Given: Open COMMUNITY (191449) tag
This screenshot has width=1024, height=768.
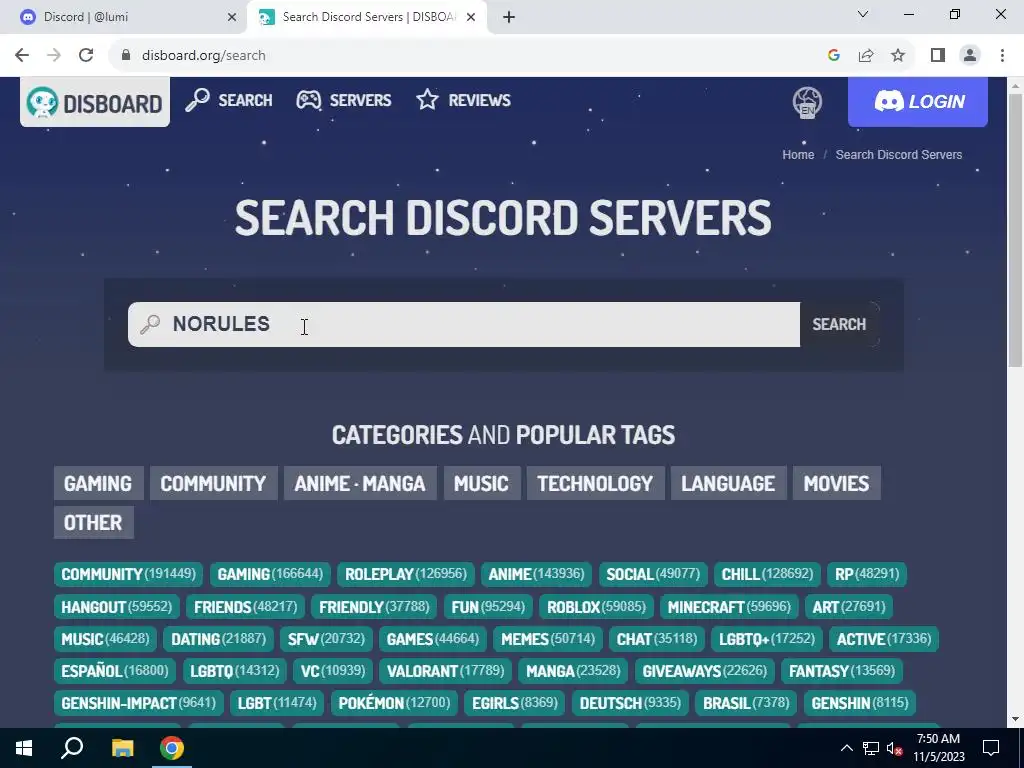Looking at the screenshot, I should click(x=129, y=574).
